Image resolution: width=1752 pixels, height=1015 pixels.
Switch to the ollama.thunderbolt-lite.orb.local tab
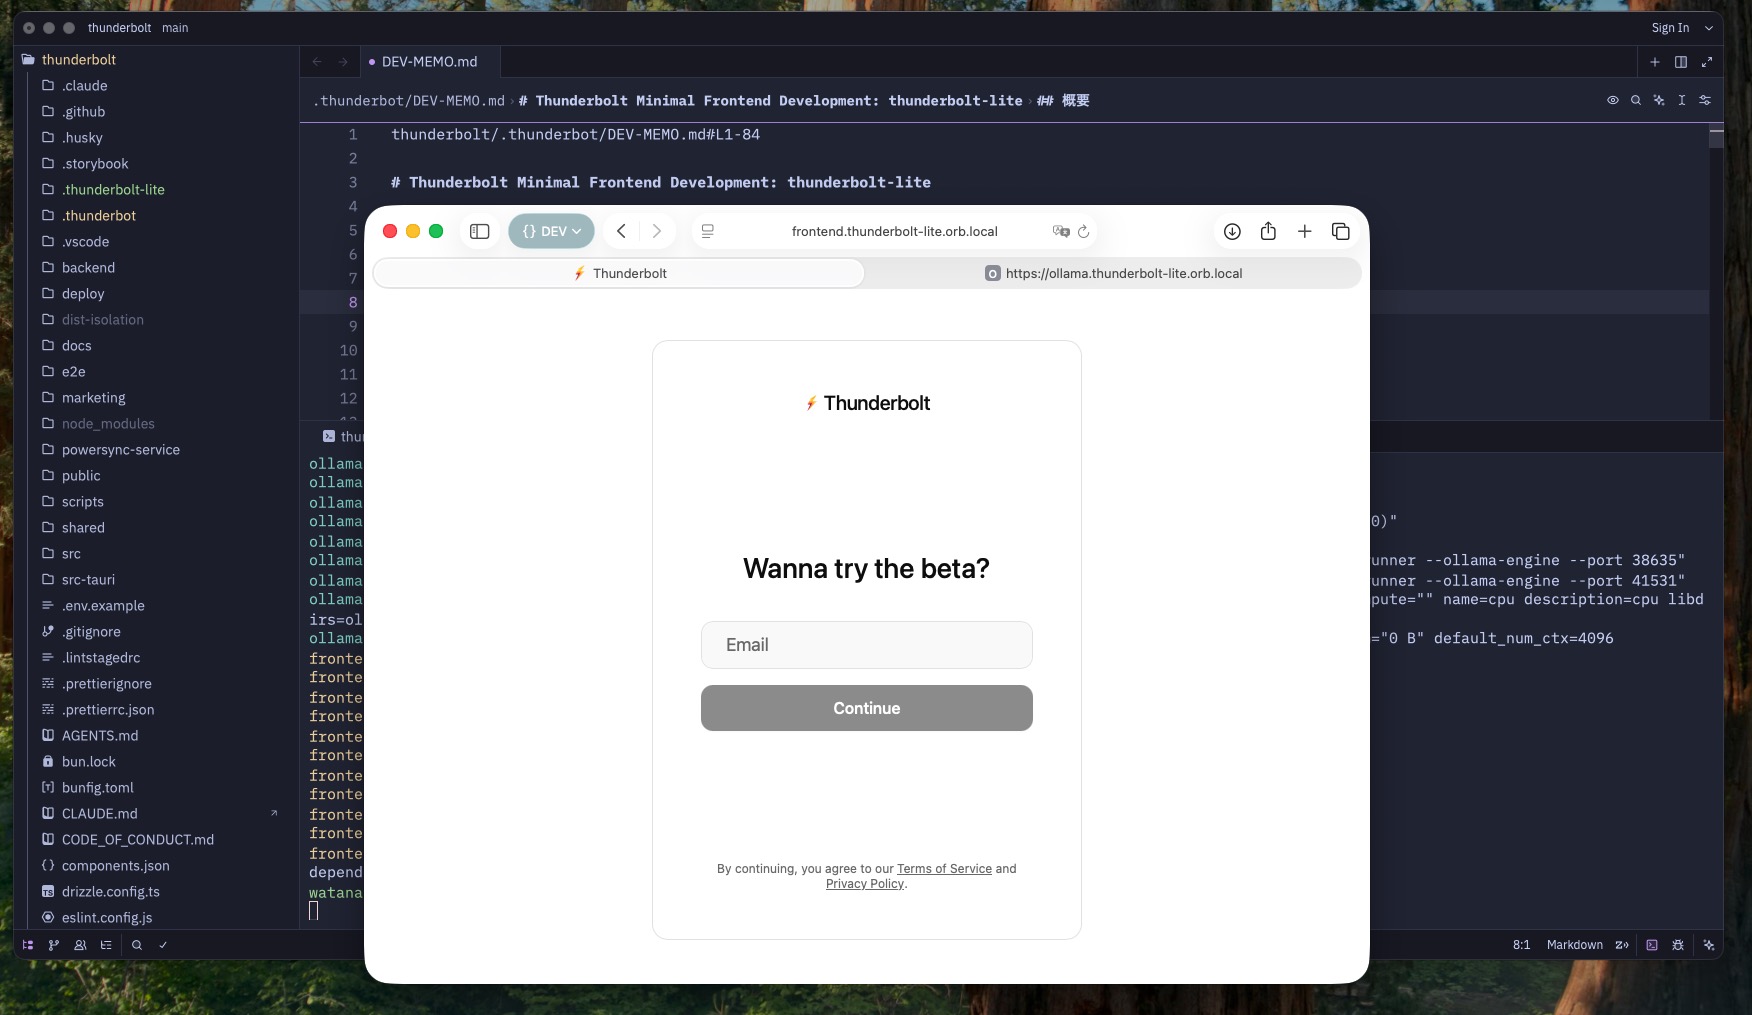tap(1112, 274)
